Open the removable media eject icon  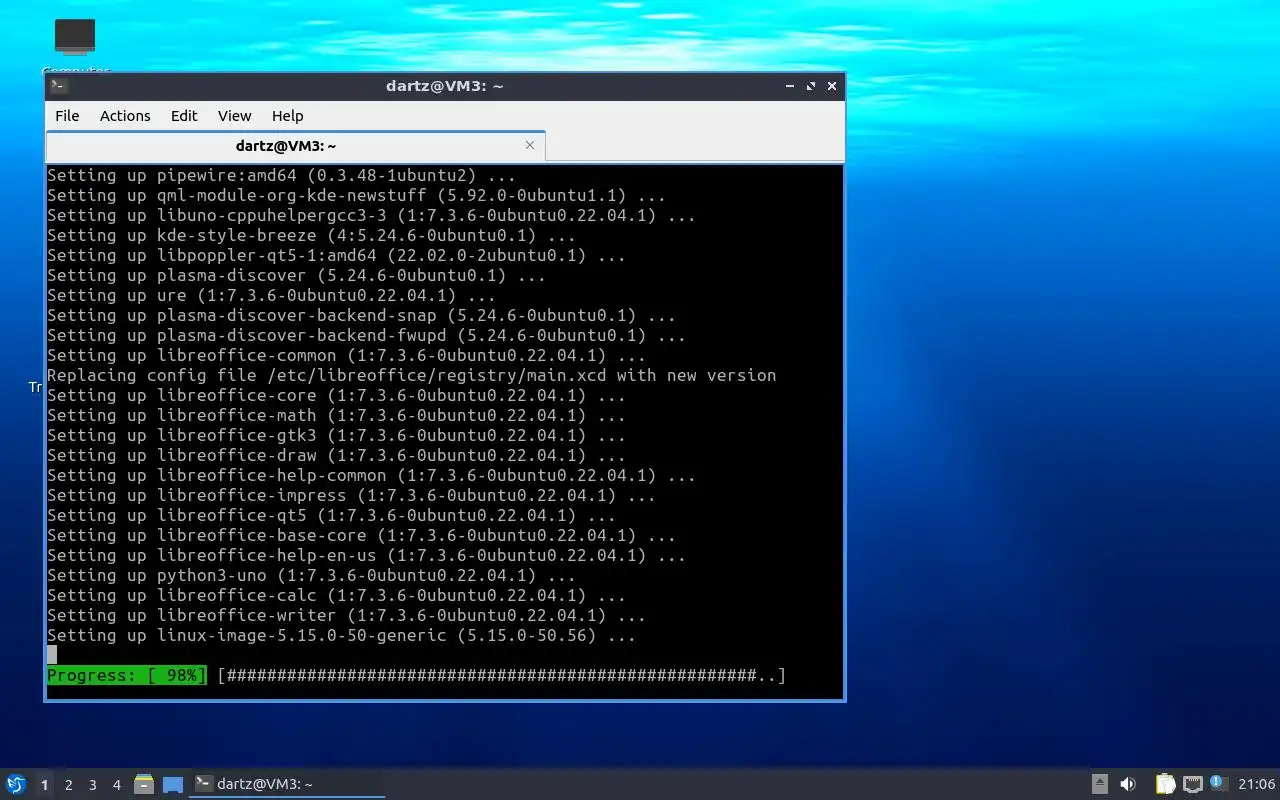click(x=1099, y=784)
